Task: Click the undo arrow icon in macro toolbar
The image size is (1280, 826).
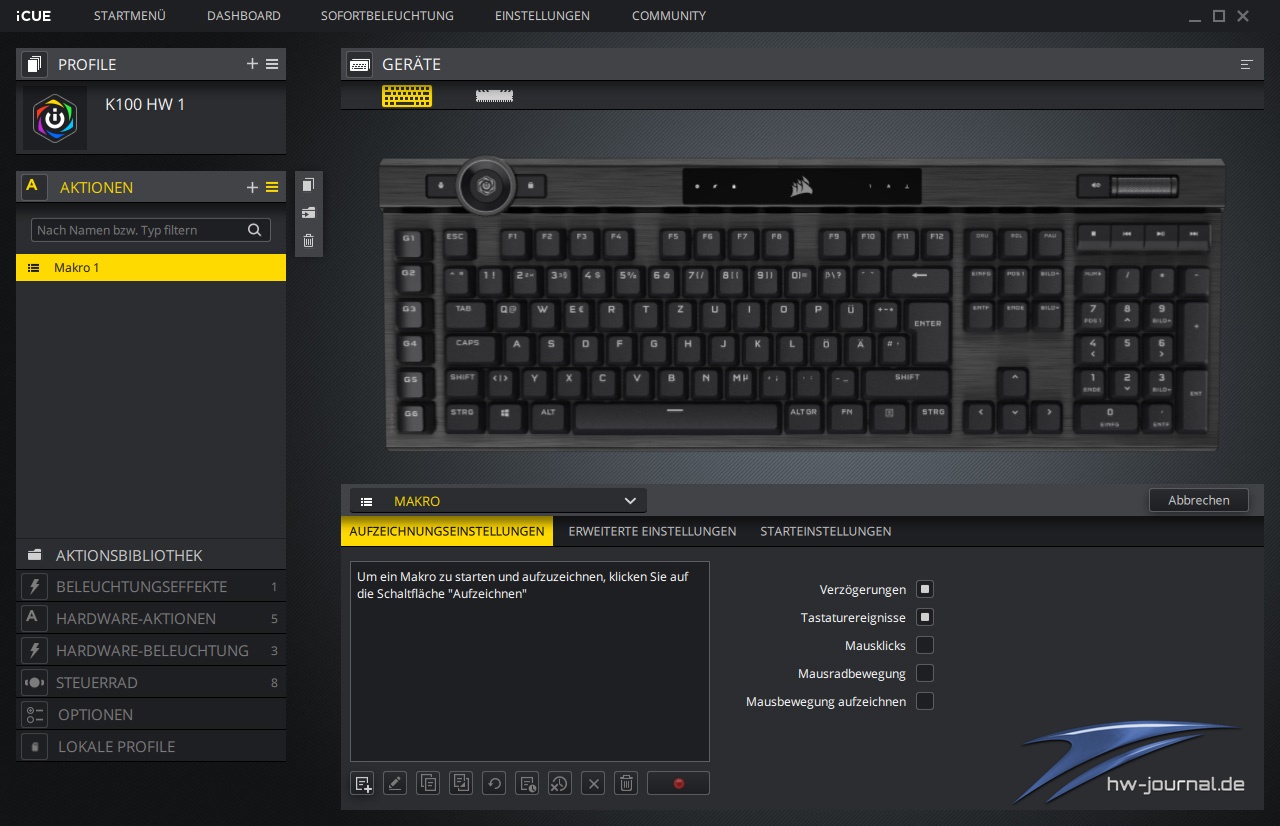Action: coord(494,783)
